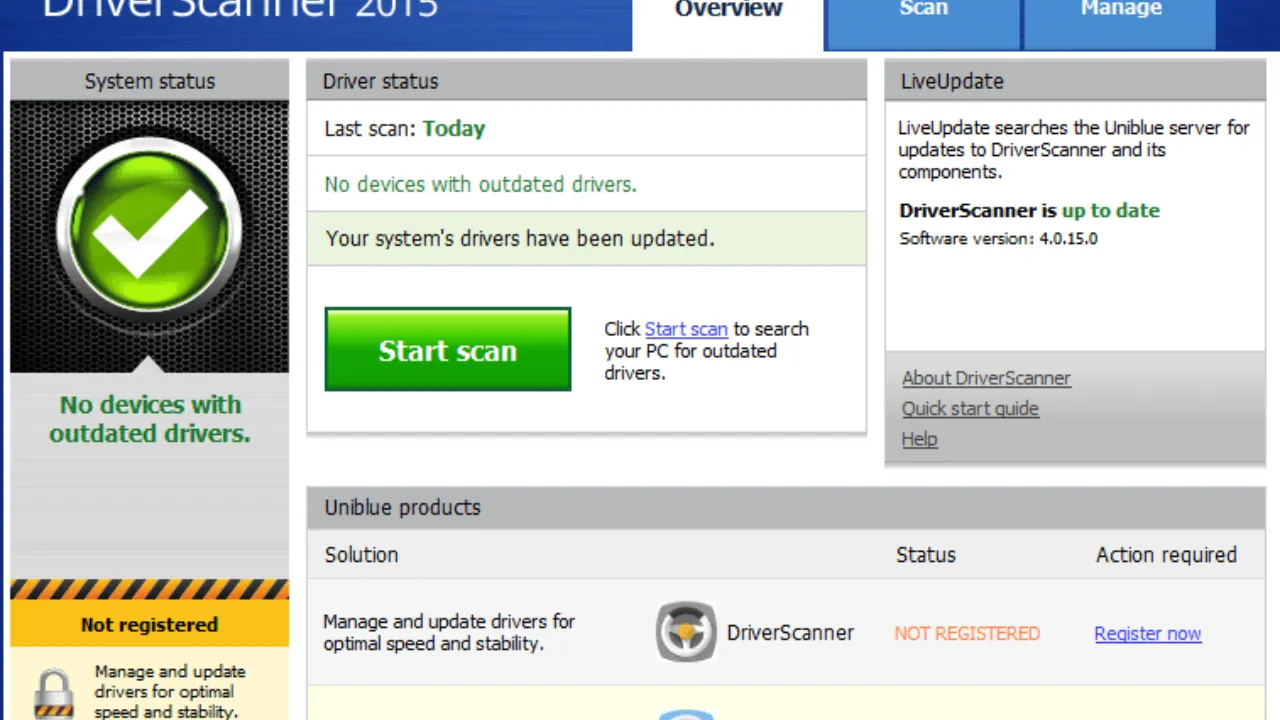Click the NOT REGISTERED status text
This screenshot has height=720, width=1280.
coord(967,633)
